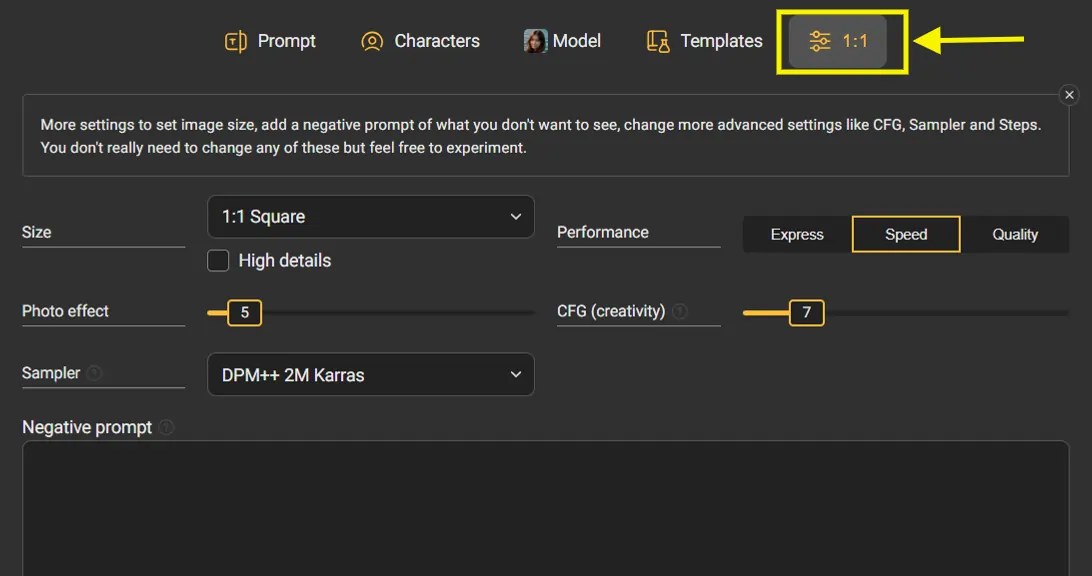Keep Speed selected under Performance
Screen dimensions: 1092x576
pyautogui.click(x=905, y=234)
